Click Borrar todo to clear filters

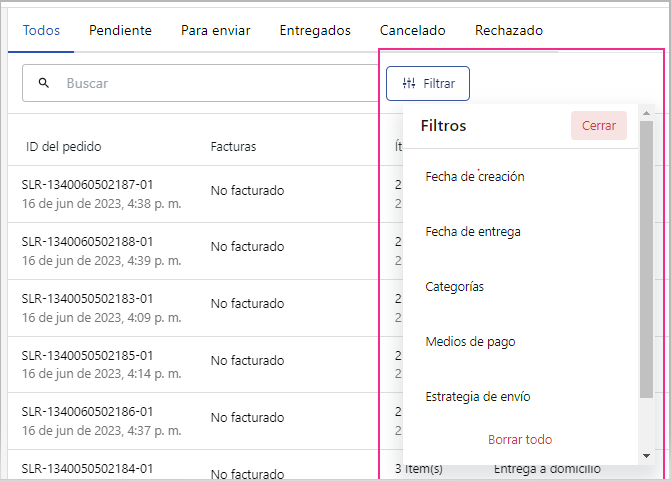click(519, 440)
